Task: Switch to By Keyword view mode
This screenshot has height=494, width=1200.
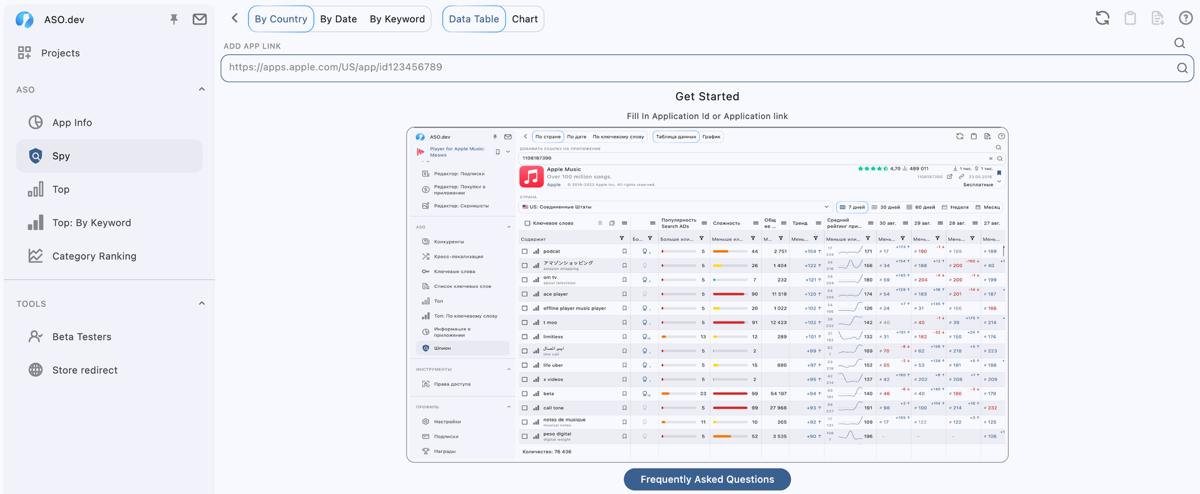Action: (x=397, y=19)
